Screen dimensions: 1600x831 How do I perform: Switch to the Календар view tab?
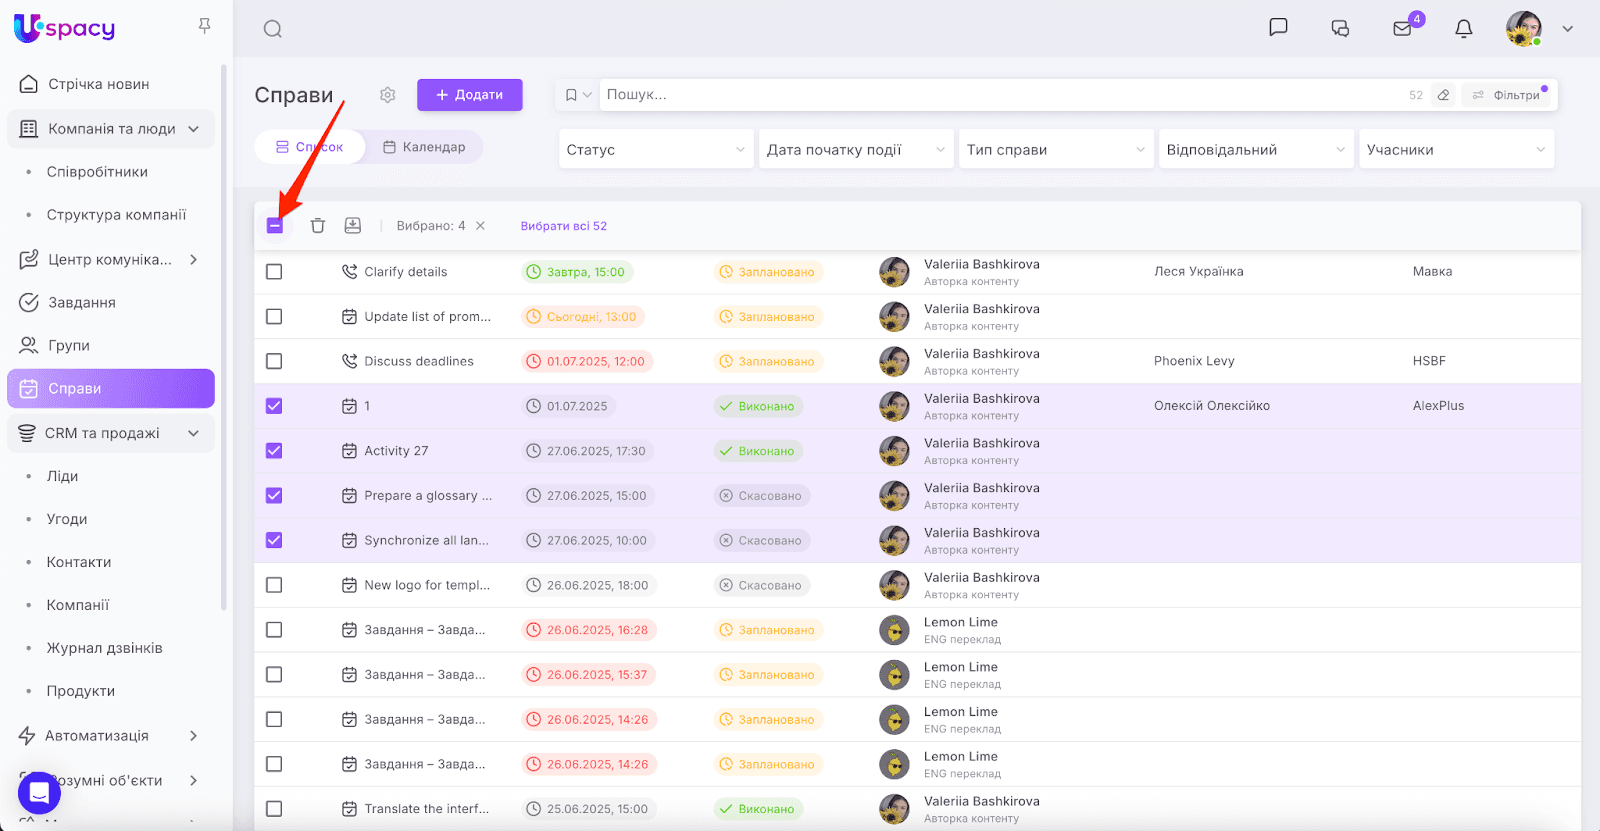(424, 147)
